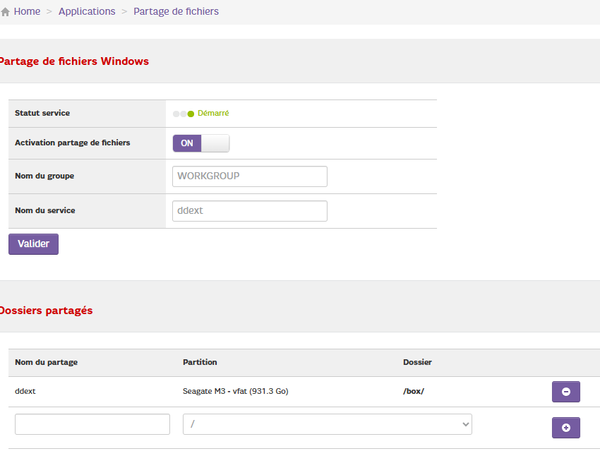
Task: Click the Home house icon in breadcrumb
Action: point(6,11)
